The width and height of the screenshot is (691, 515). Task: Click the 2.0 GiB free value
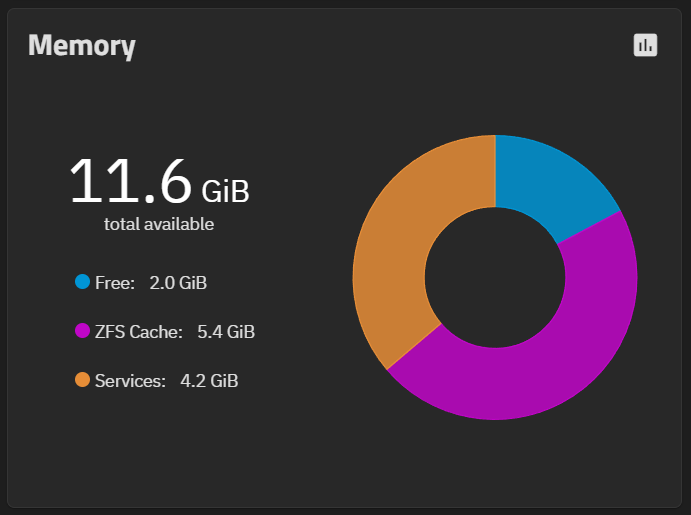pyautogui.click(x=178, y=283)
